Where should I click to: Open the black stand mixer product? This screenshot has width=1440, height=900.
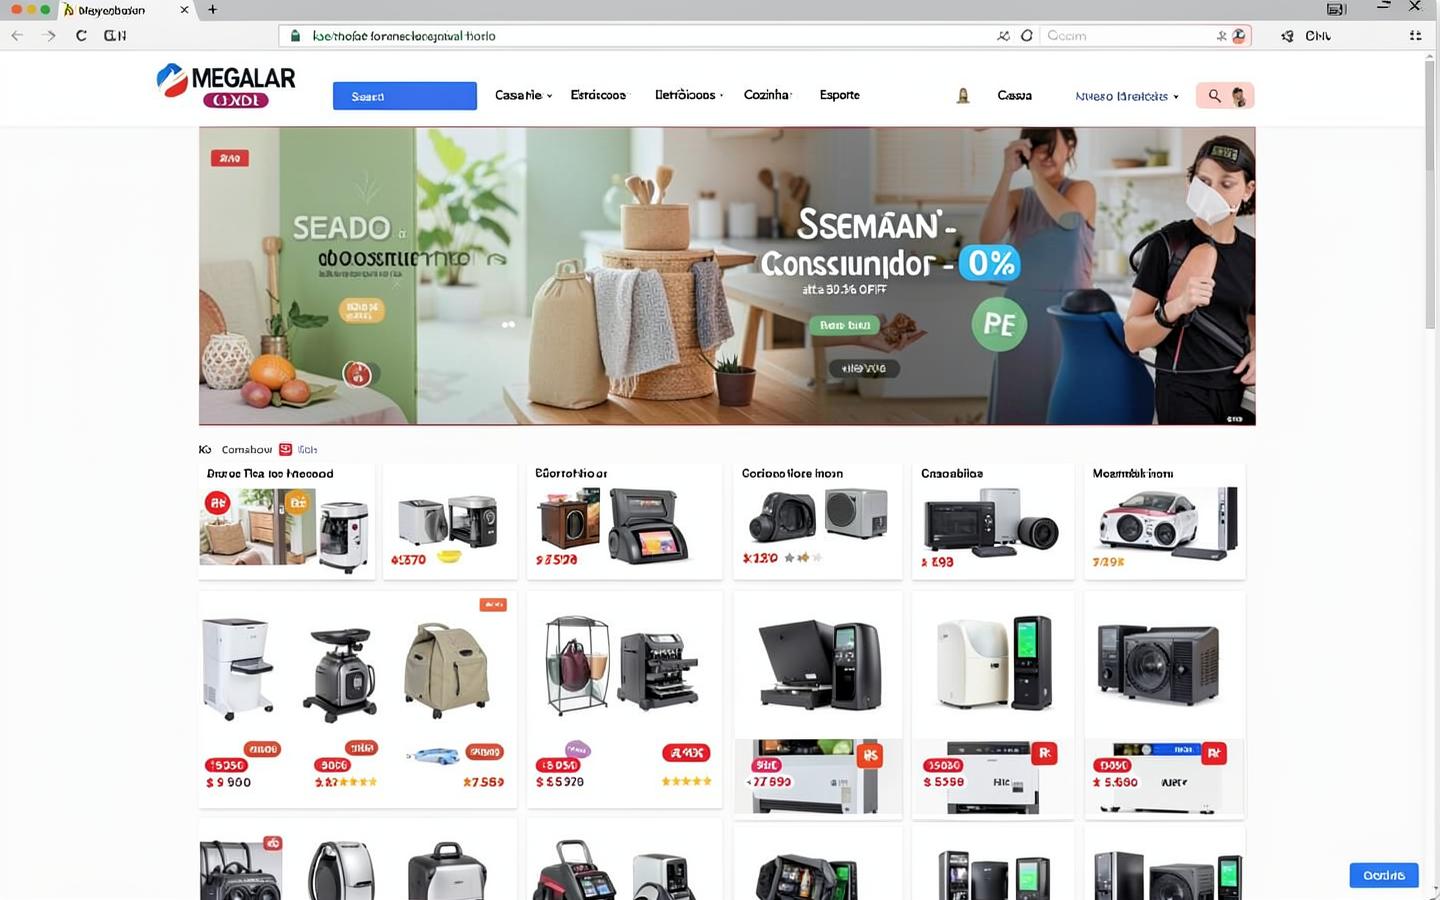click(x=341, y=675)
